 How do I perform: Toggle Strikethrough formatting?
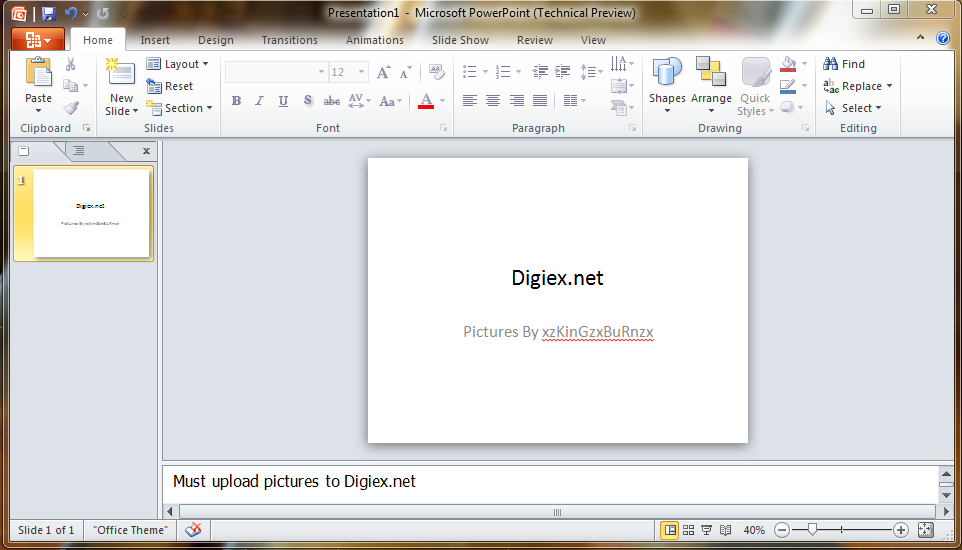click(332, 101)
